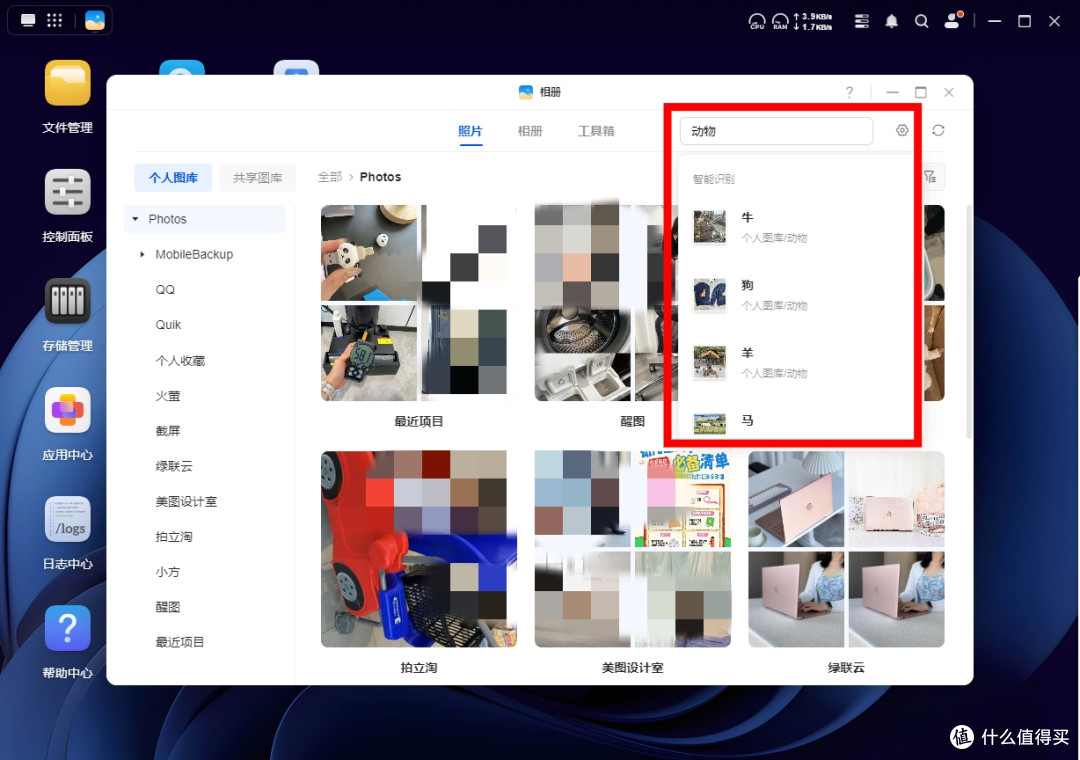Open search settings gear next to search box
Image resolution: width=1080 pixels, height=760 pixels.
902,130
